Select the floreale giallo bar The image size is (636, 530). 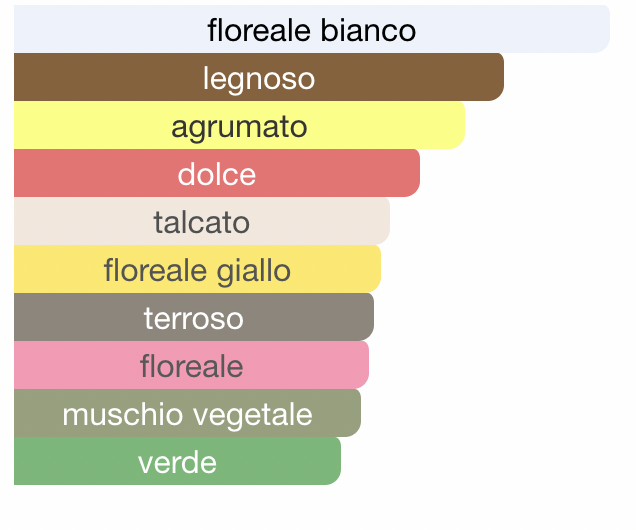click(197, 269)
